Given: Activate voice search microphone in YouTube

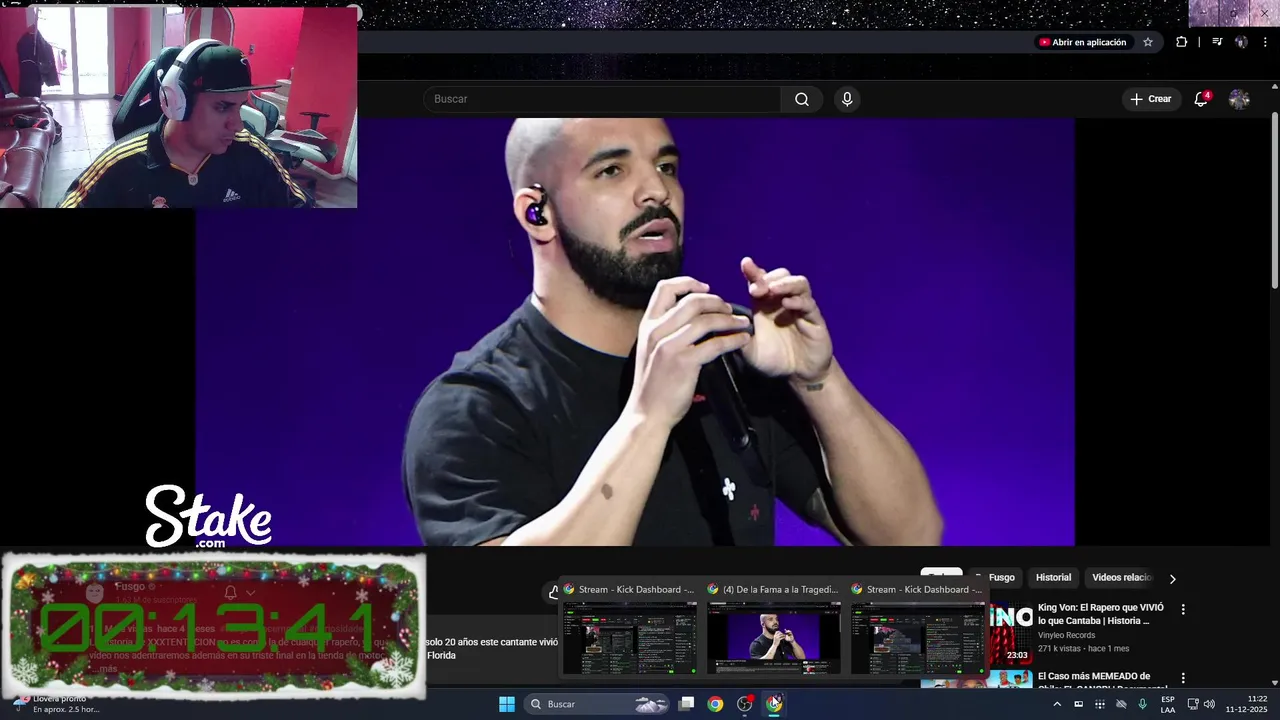Looking at the screenshot, I should pos(847,99).
